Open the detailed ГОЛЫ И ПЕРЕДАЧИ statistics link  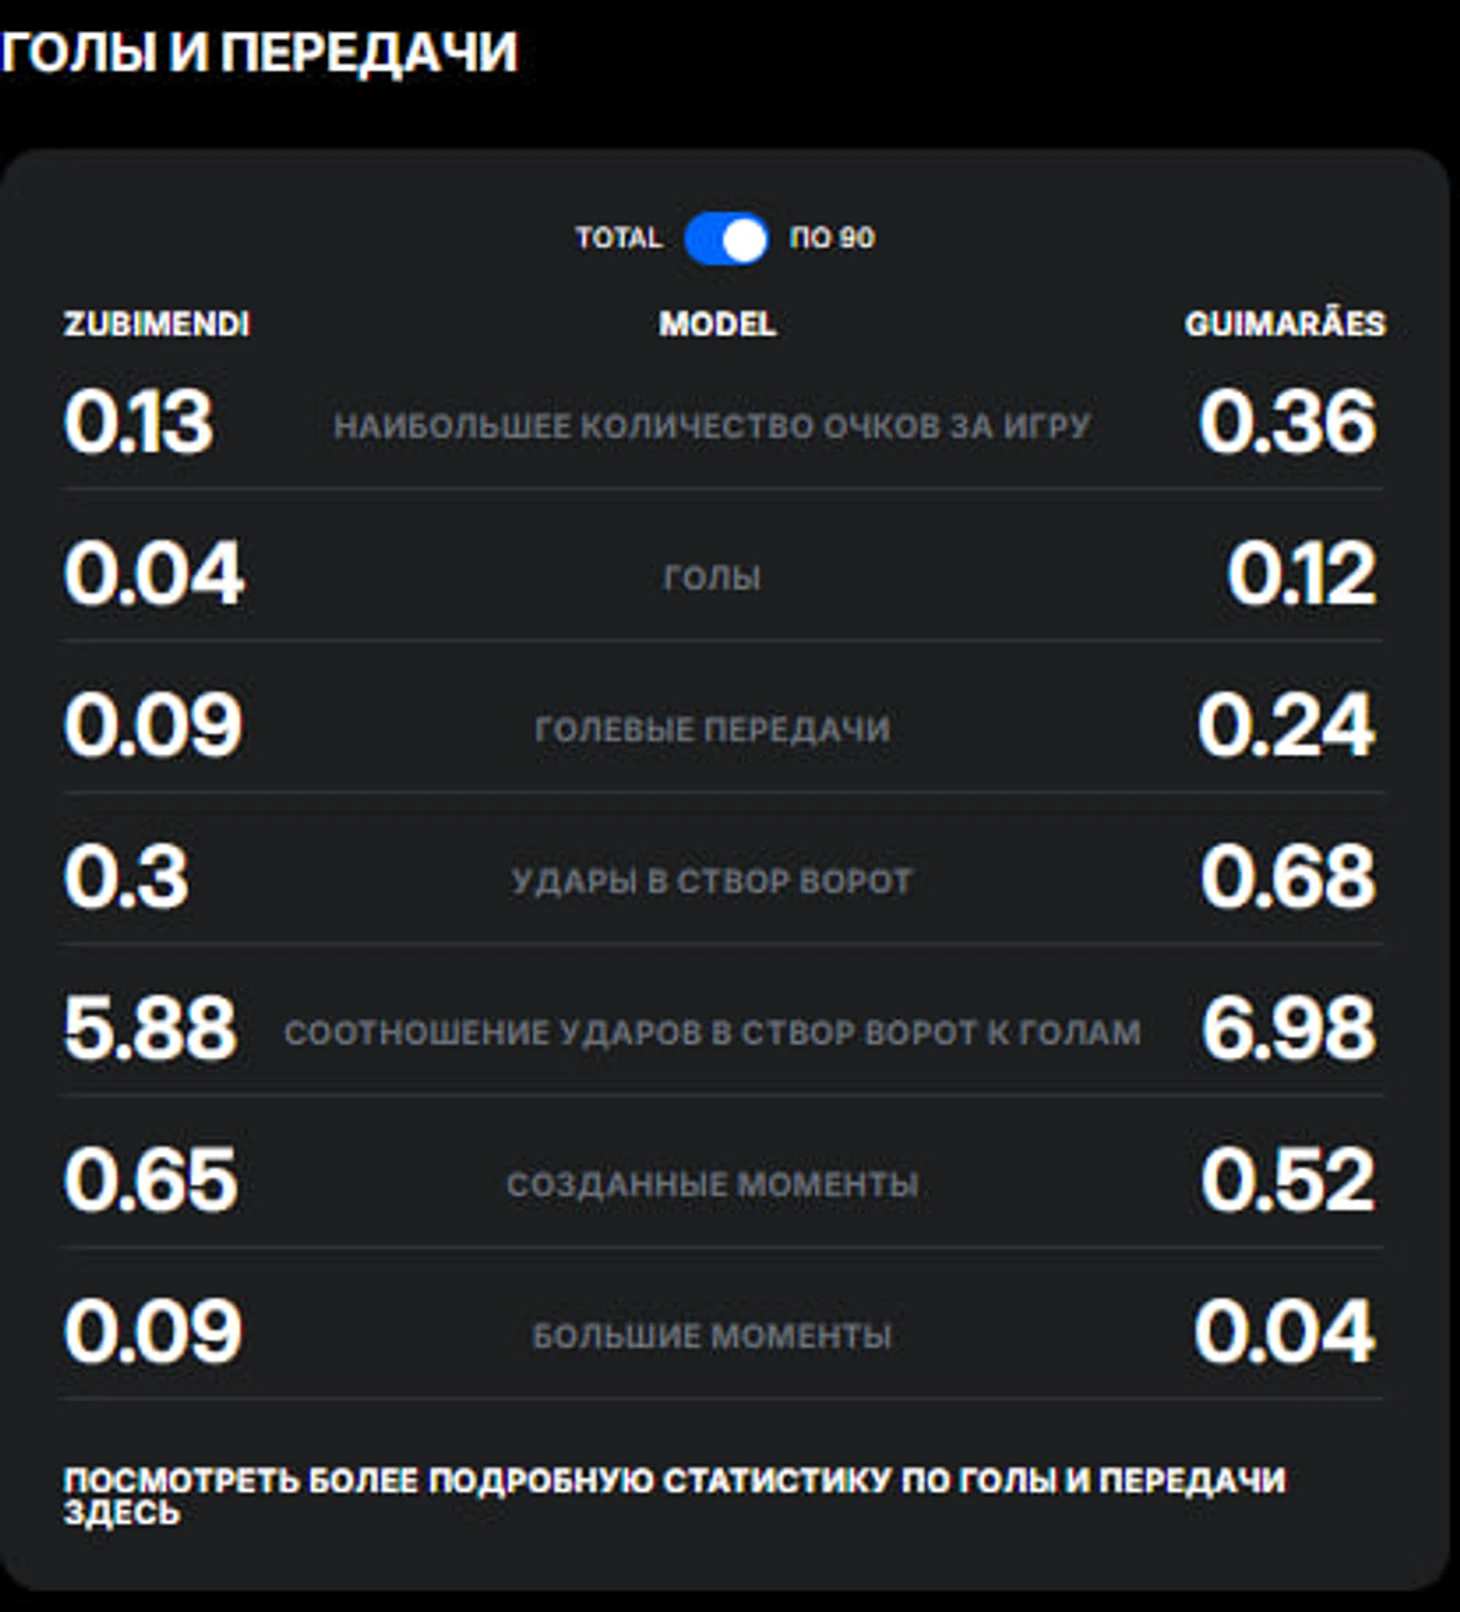point(674,1494)
